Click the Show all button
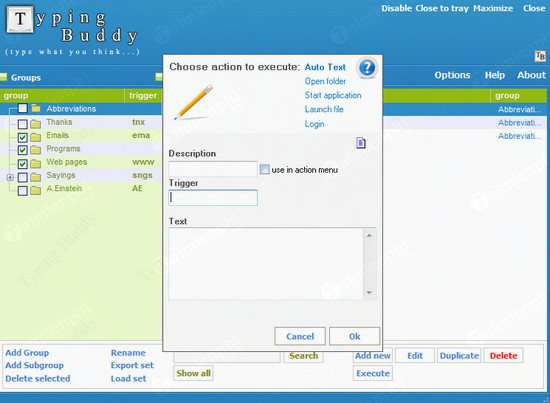550x403 pixels. click(x=193, y=373)
